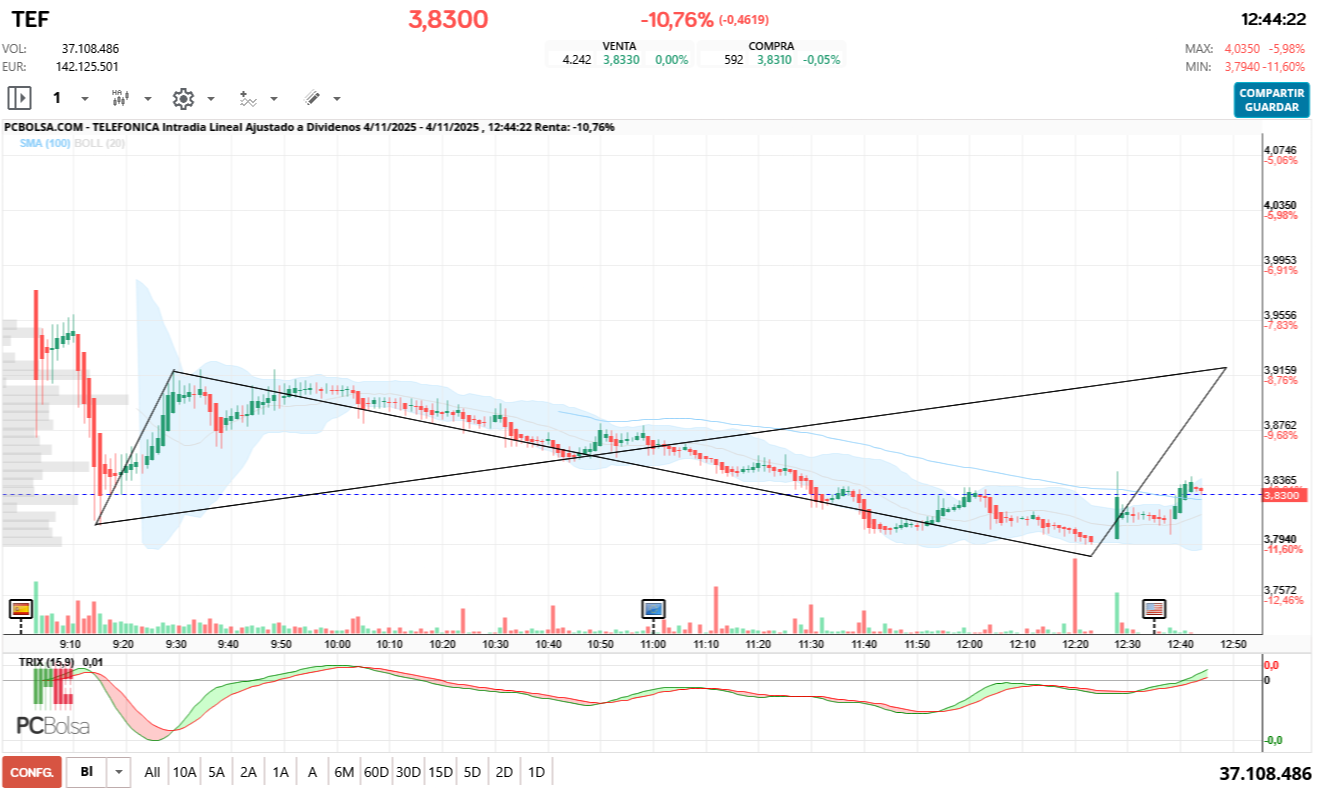Select the 1D time range

536,772
